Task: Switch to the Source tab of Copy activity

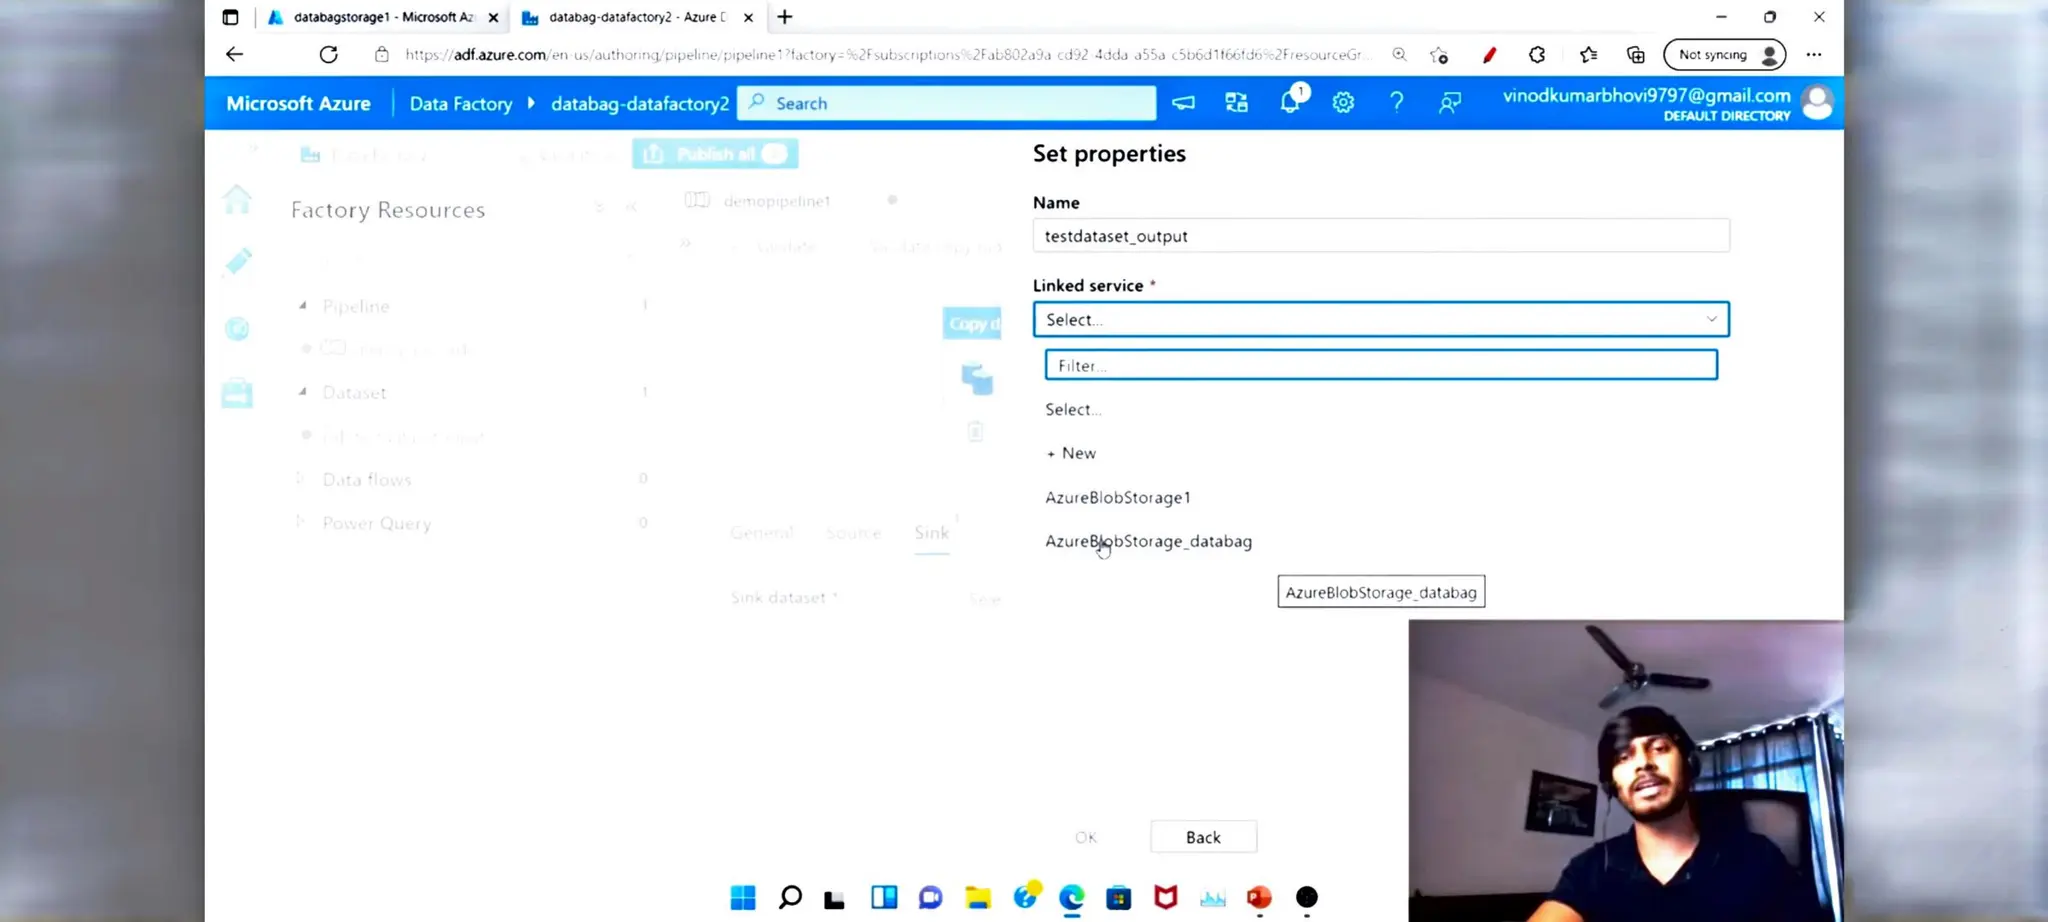Action: coord(853,533)
